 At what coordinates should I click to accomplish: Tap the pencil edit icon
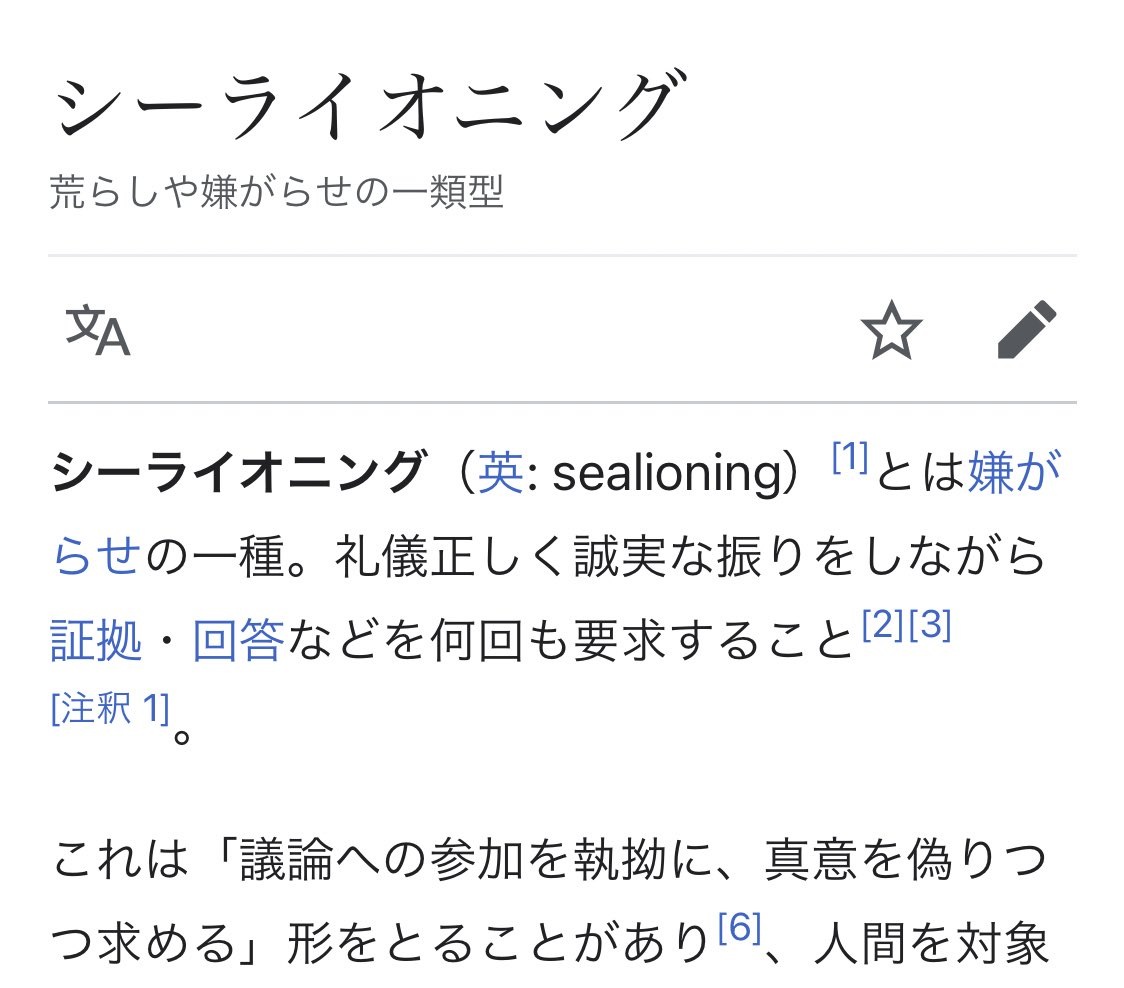tap(1027, 329)
